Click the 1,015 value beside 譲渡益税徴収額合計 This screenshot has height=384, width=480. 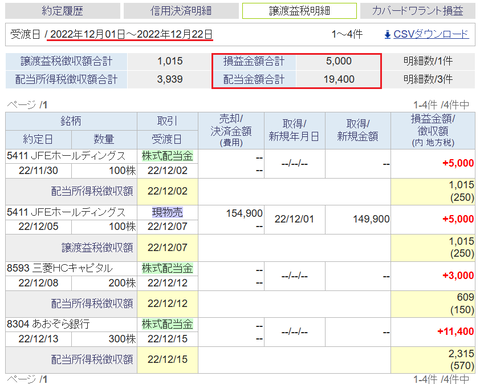tap(170, 61)
